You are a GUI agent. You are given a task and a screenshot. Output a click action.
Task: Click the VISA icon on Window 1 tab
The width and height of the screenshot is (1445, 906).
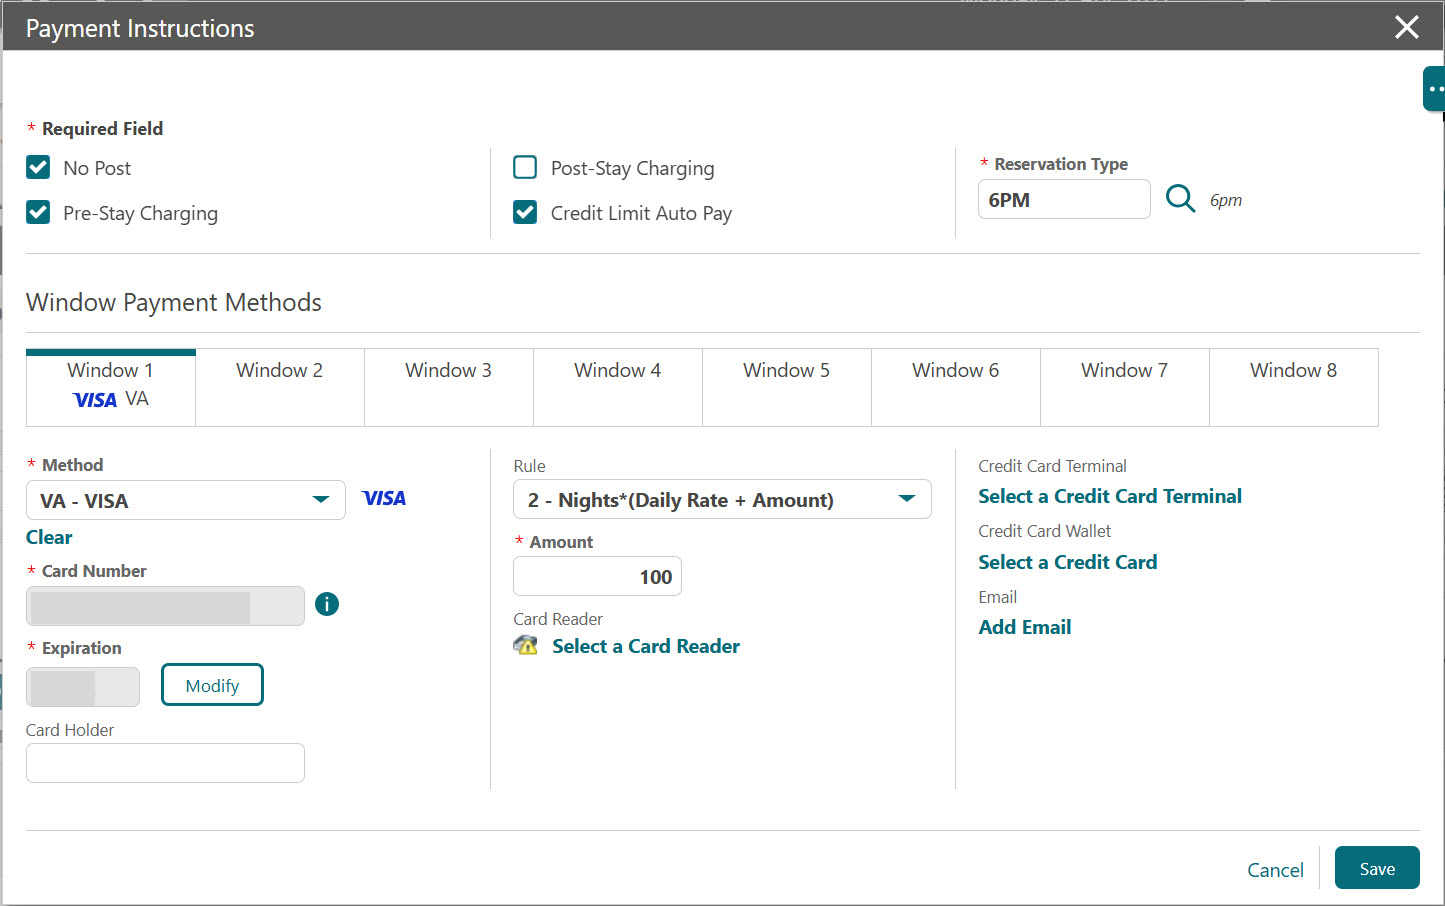point(95,400)
